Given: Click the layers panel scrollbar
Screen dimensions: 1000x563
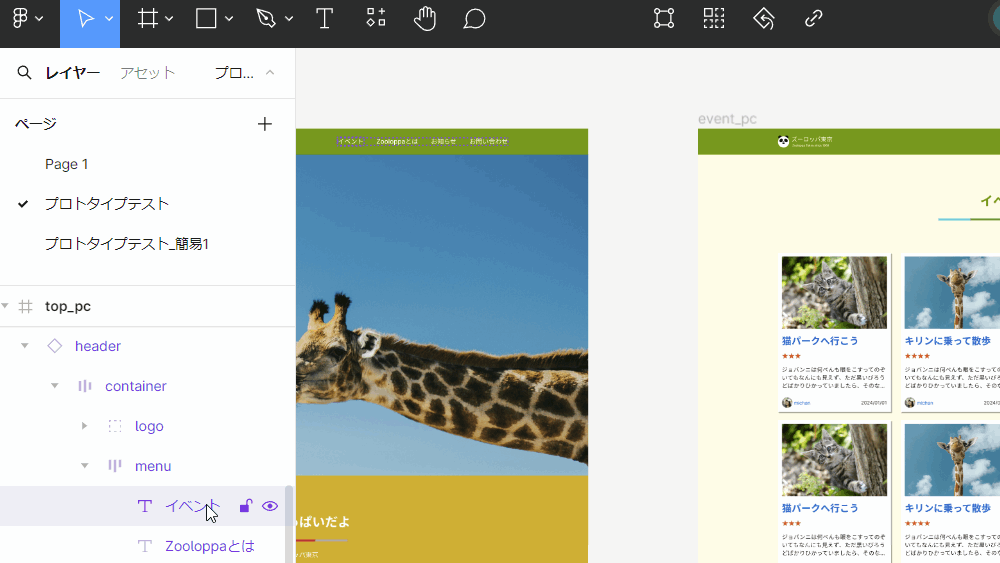Looking at the screenshot, I should [x=289, y=523].
